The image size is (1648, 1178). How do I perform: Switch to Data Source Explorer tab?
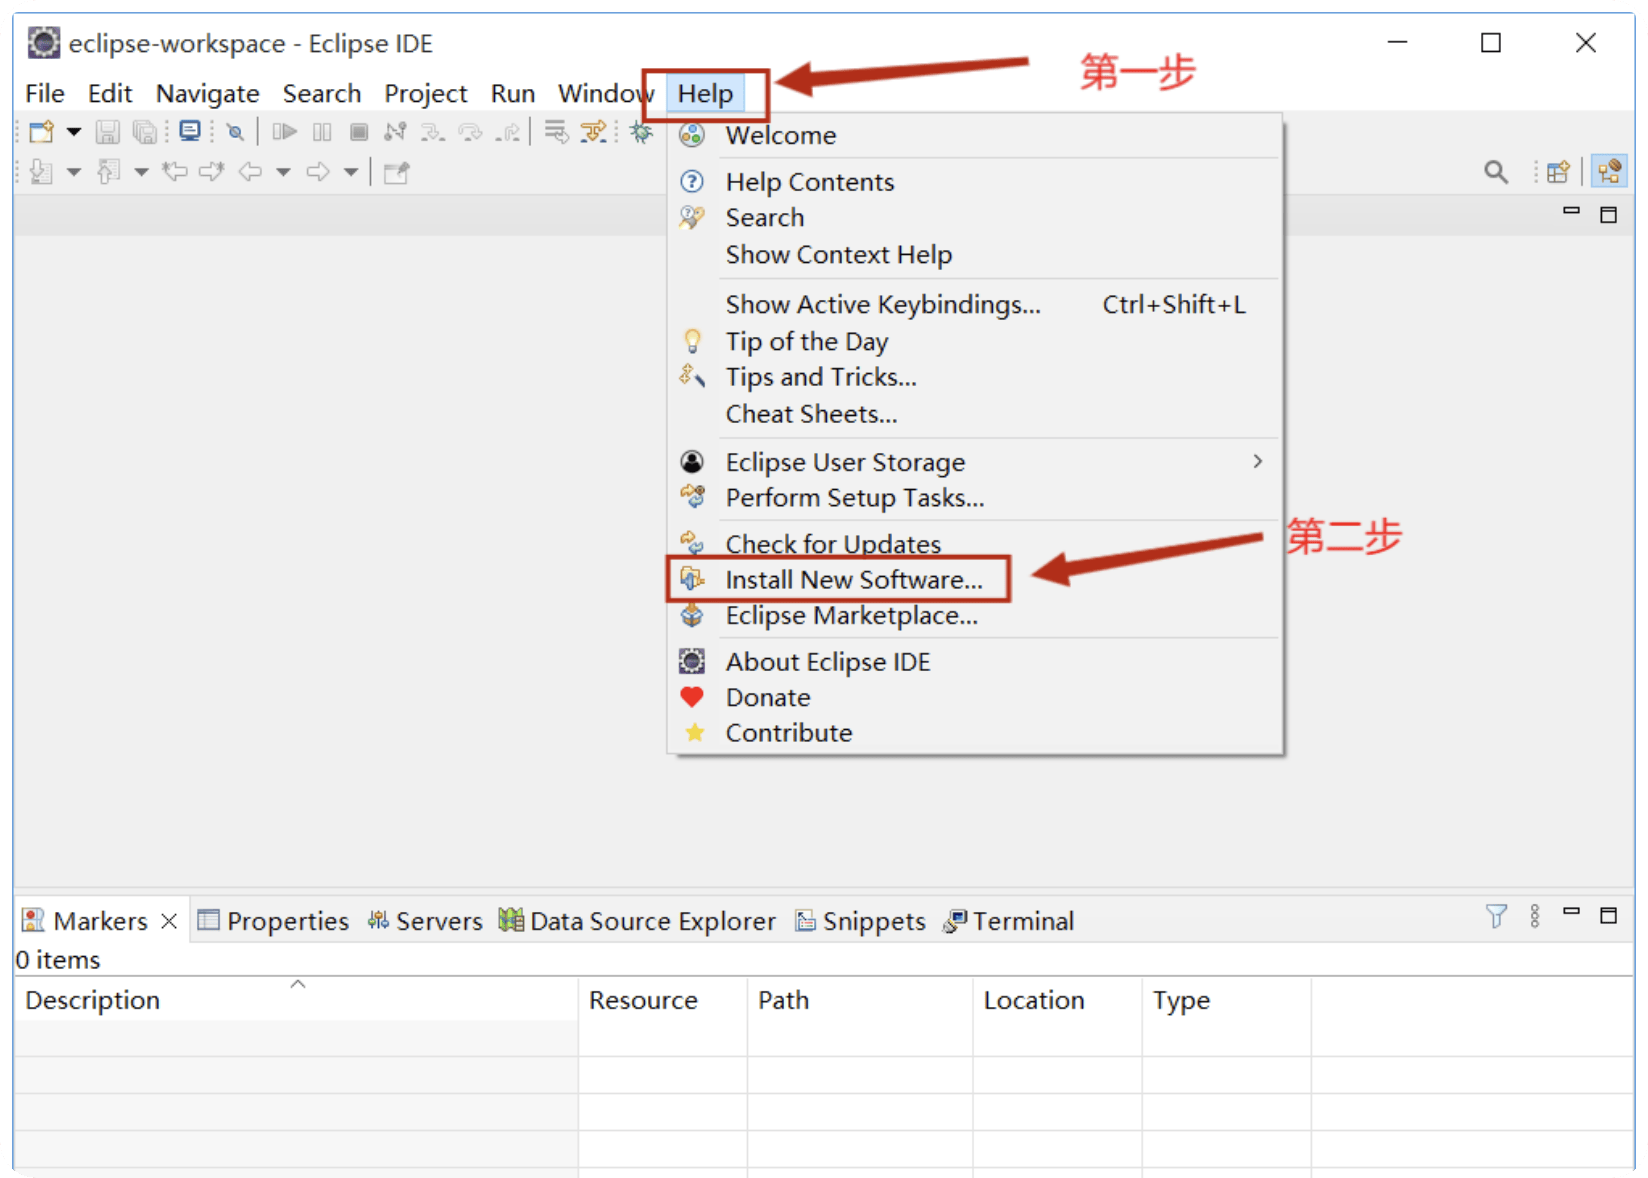pos(637,921)
